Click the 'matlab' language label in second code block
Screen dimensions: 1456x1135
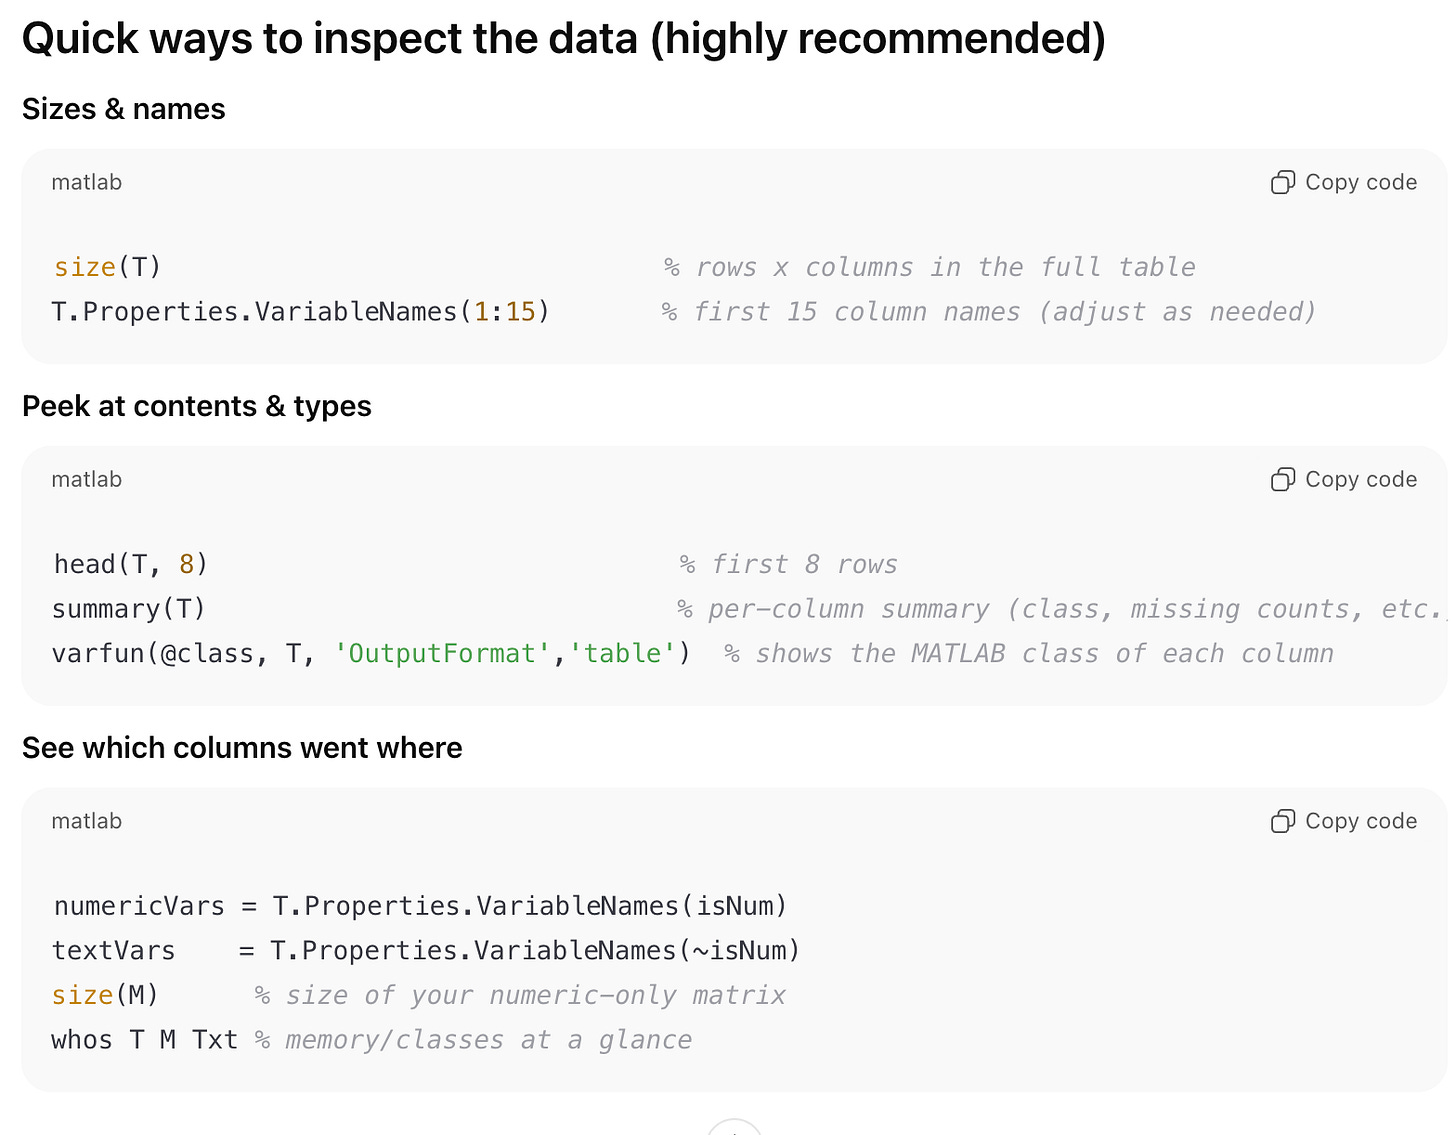point(87,480)
